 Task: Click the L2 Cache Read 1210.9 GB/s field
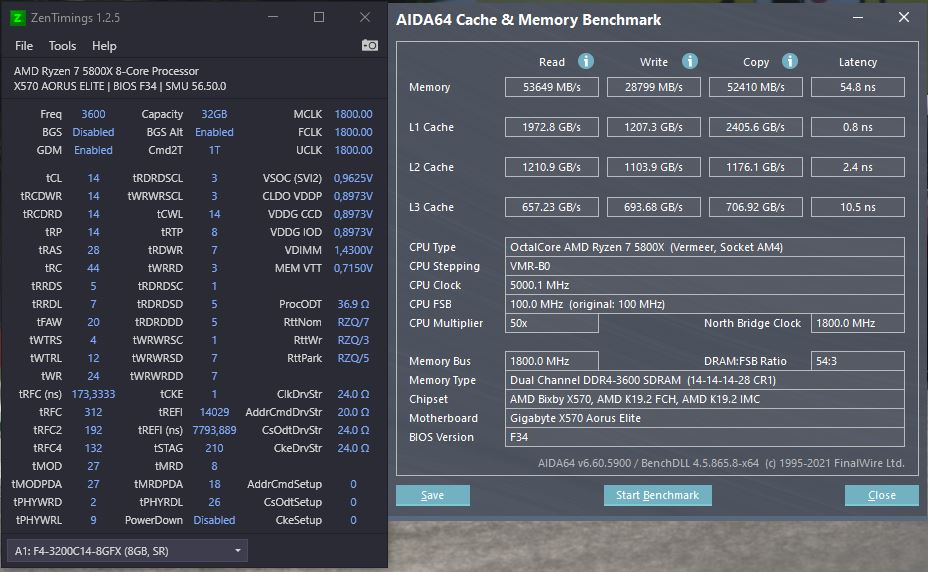pyautogui.click(x=552, y=167)
